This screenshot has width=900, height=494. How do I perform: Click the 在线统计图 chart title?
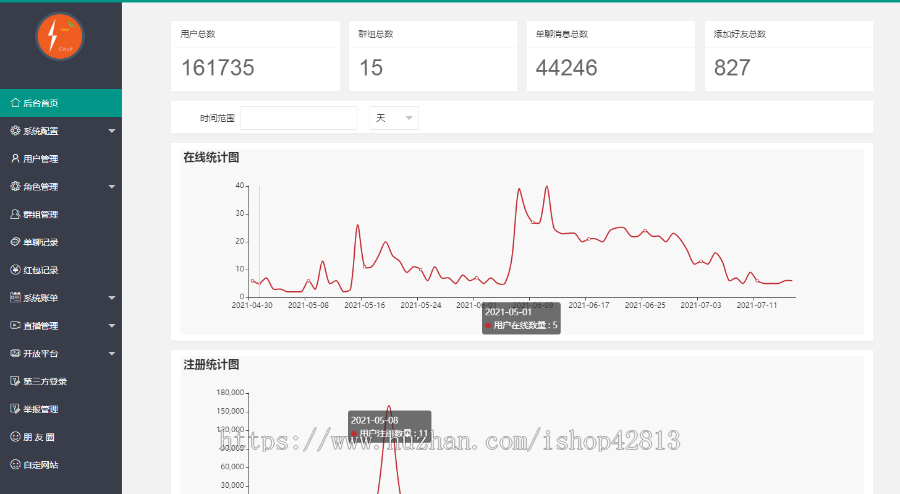[x=211, y=157]
